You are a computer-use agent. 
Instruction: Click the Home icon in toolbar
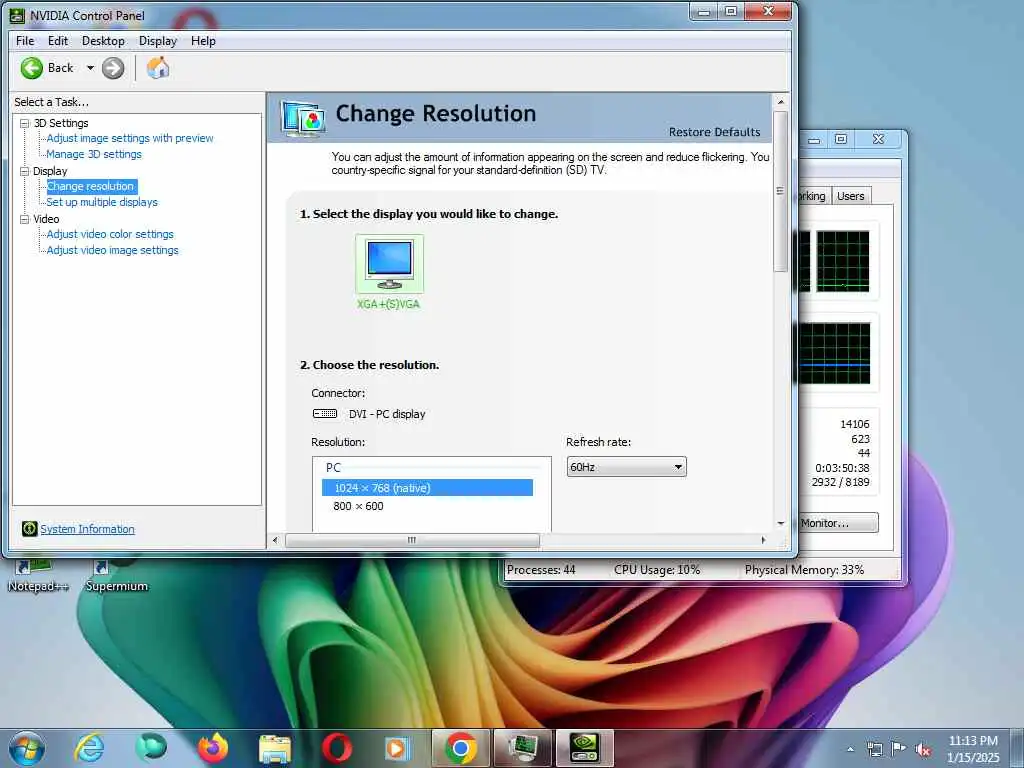157,68
